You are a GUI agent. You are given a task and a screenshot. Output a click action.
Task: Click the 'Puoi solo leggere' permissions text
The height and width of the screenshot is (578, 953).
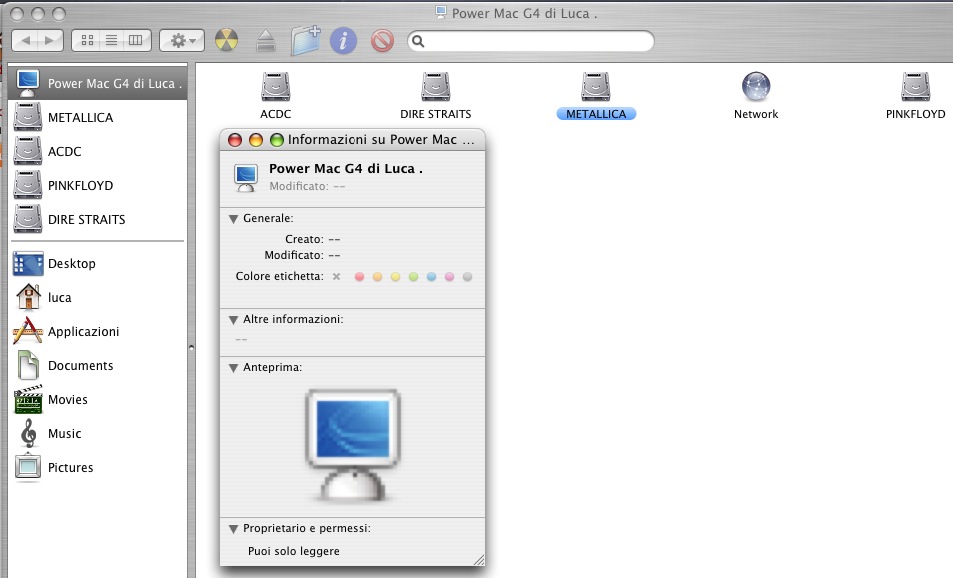pos(294,551)
